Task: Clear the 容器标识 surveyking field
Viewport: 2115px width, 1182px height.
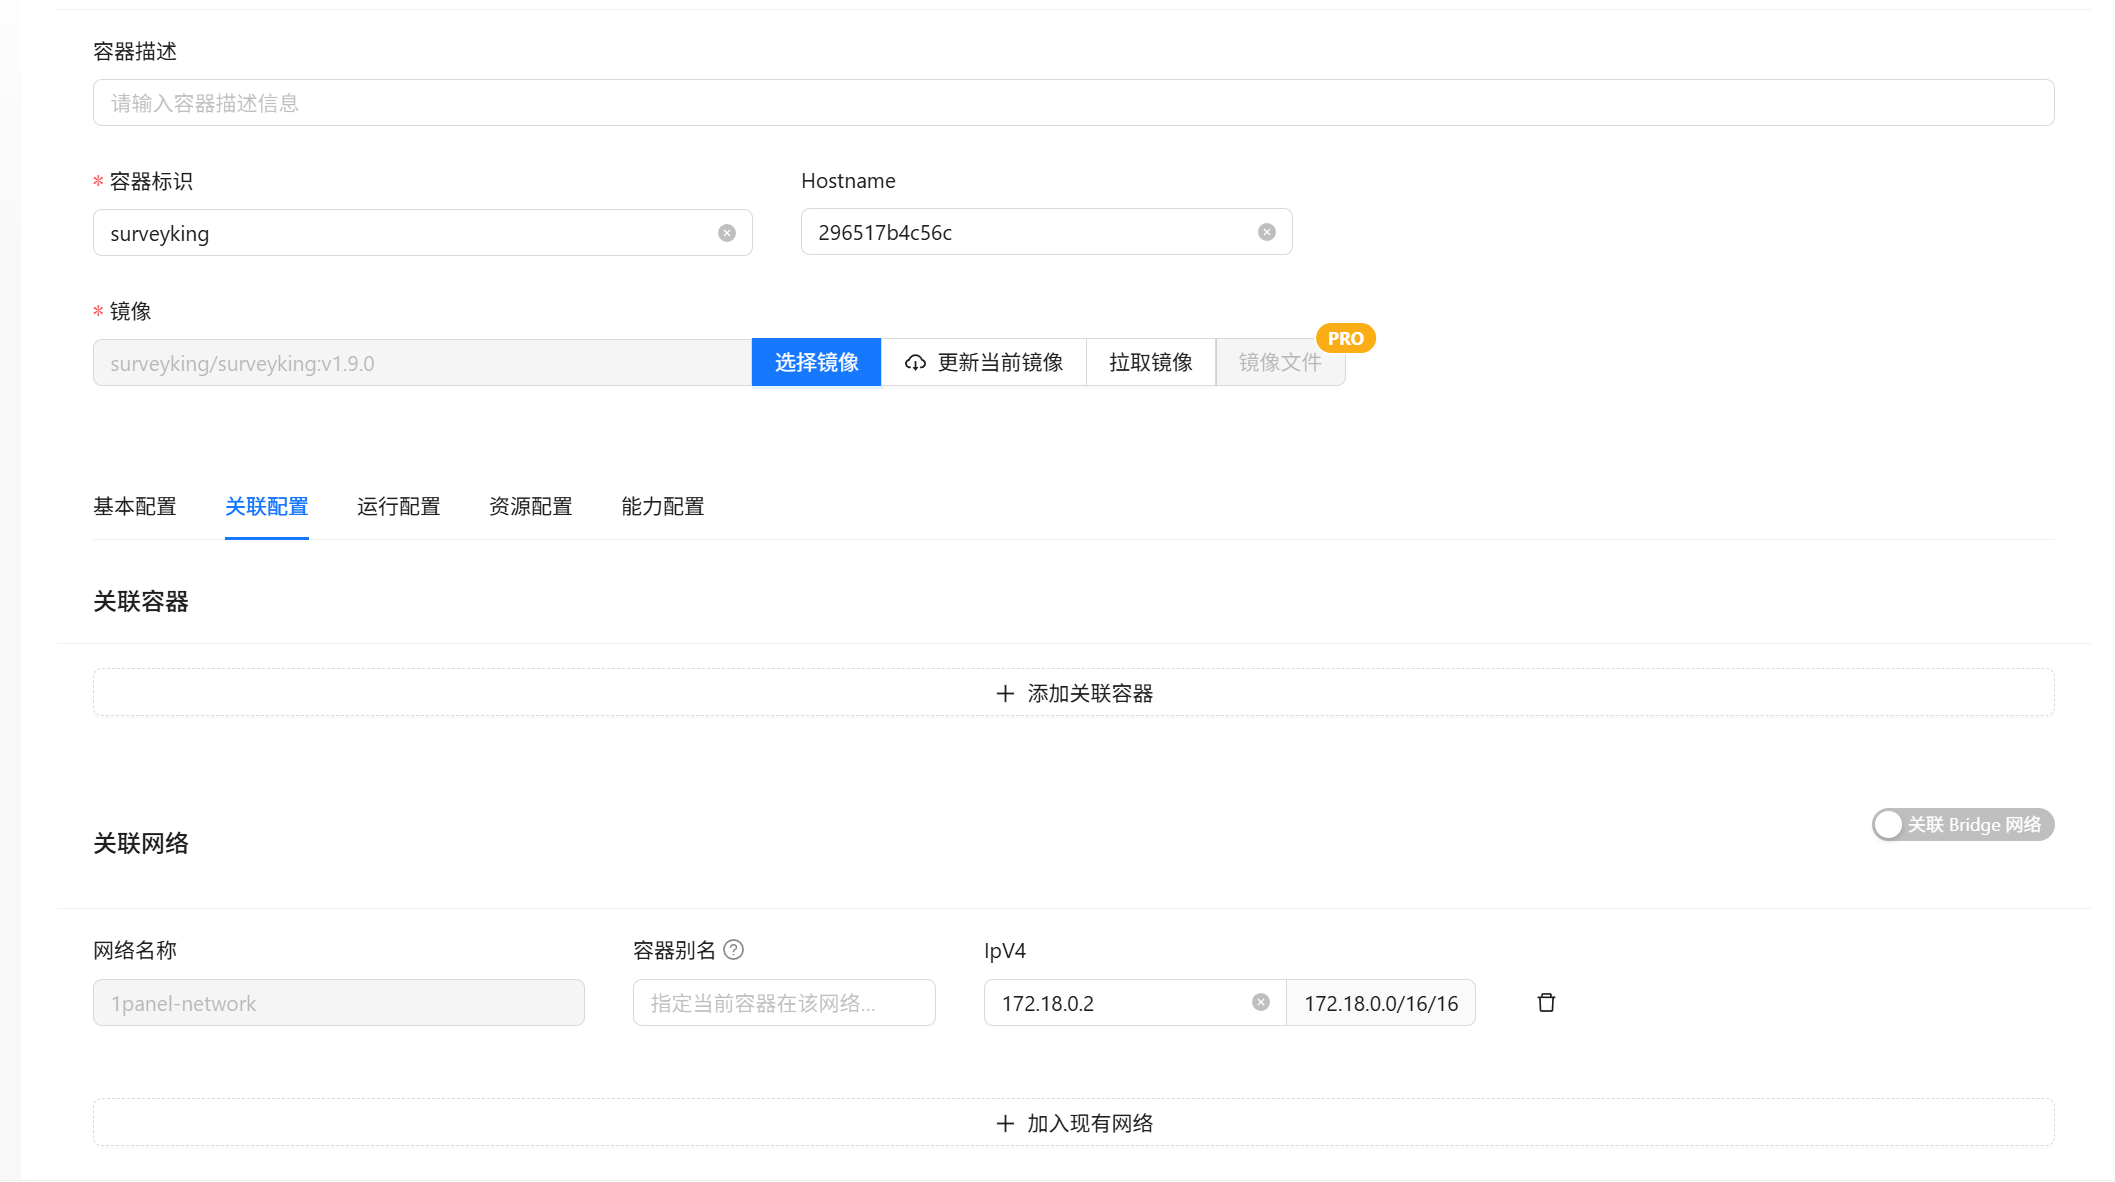Action: pyautogui.click(x=727, y=233)
